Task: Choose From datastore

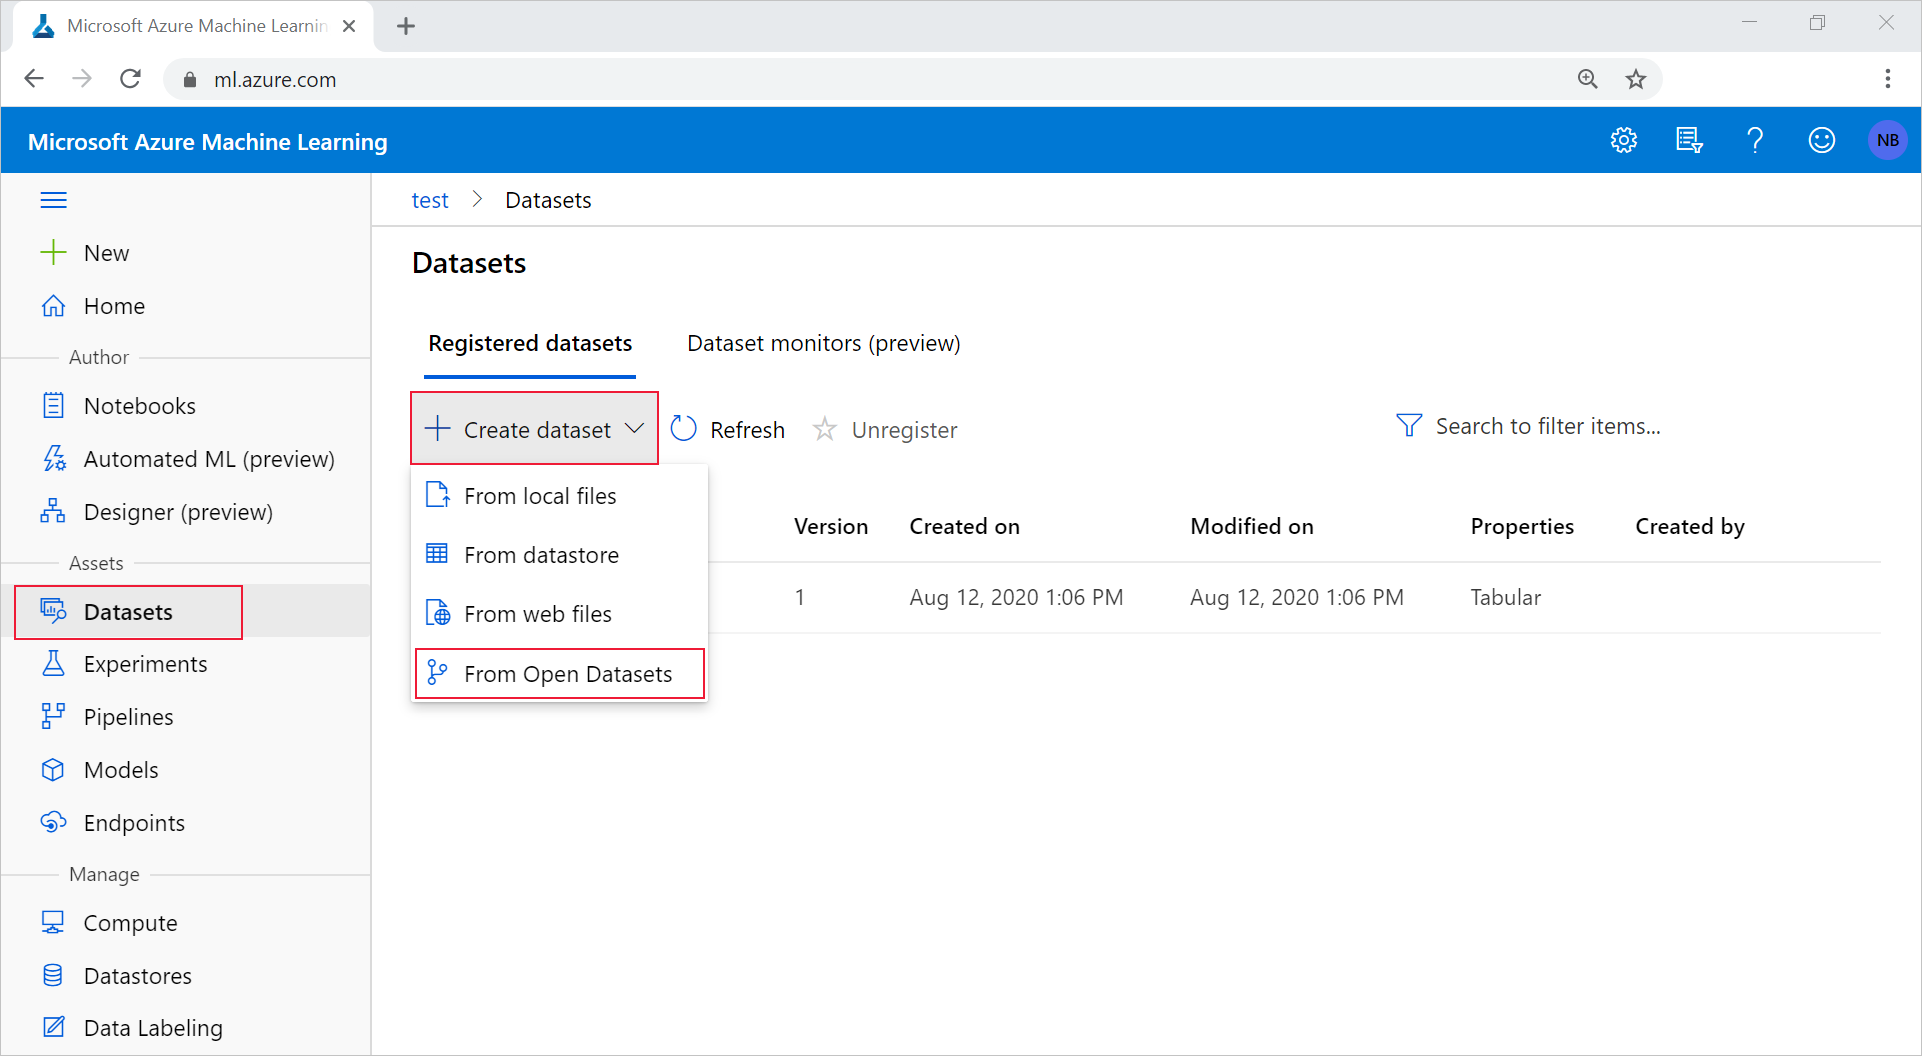Action: (559, 555)
